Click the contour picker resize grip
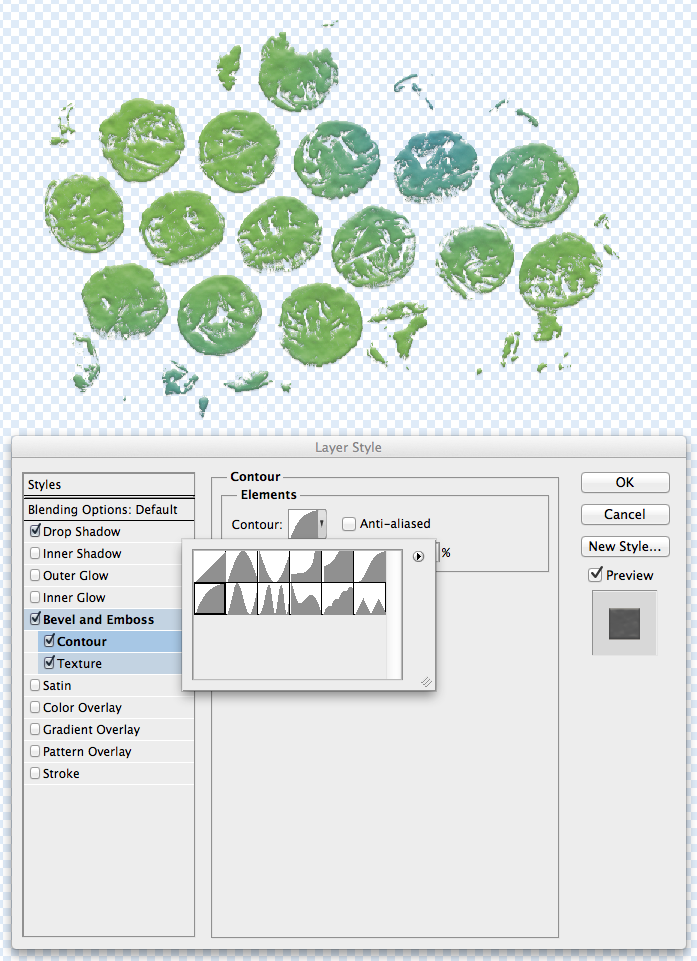 click(x=426, y=682)
